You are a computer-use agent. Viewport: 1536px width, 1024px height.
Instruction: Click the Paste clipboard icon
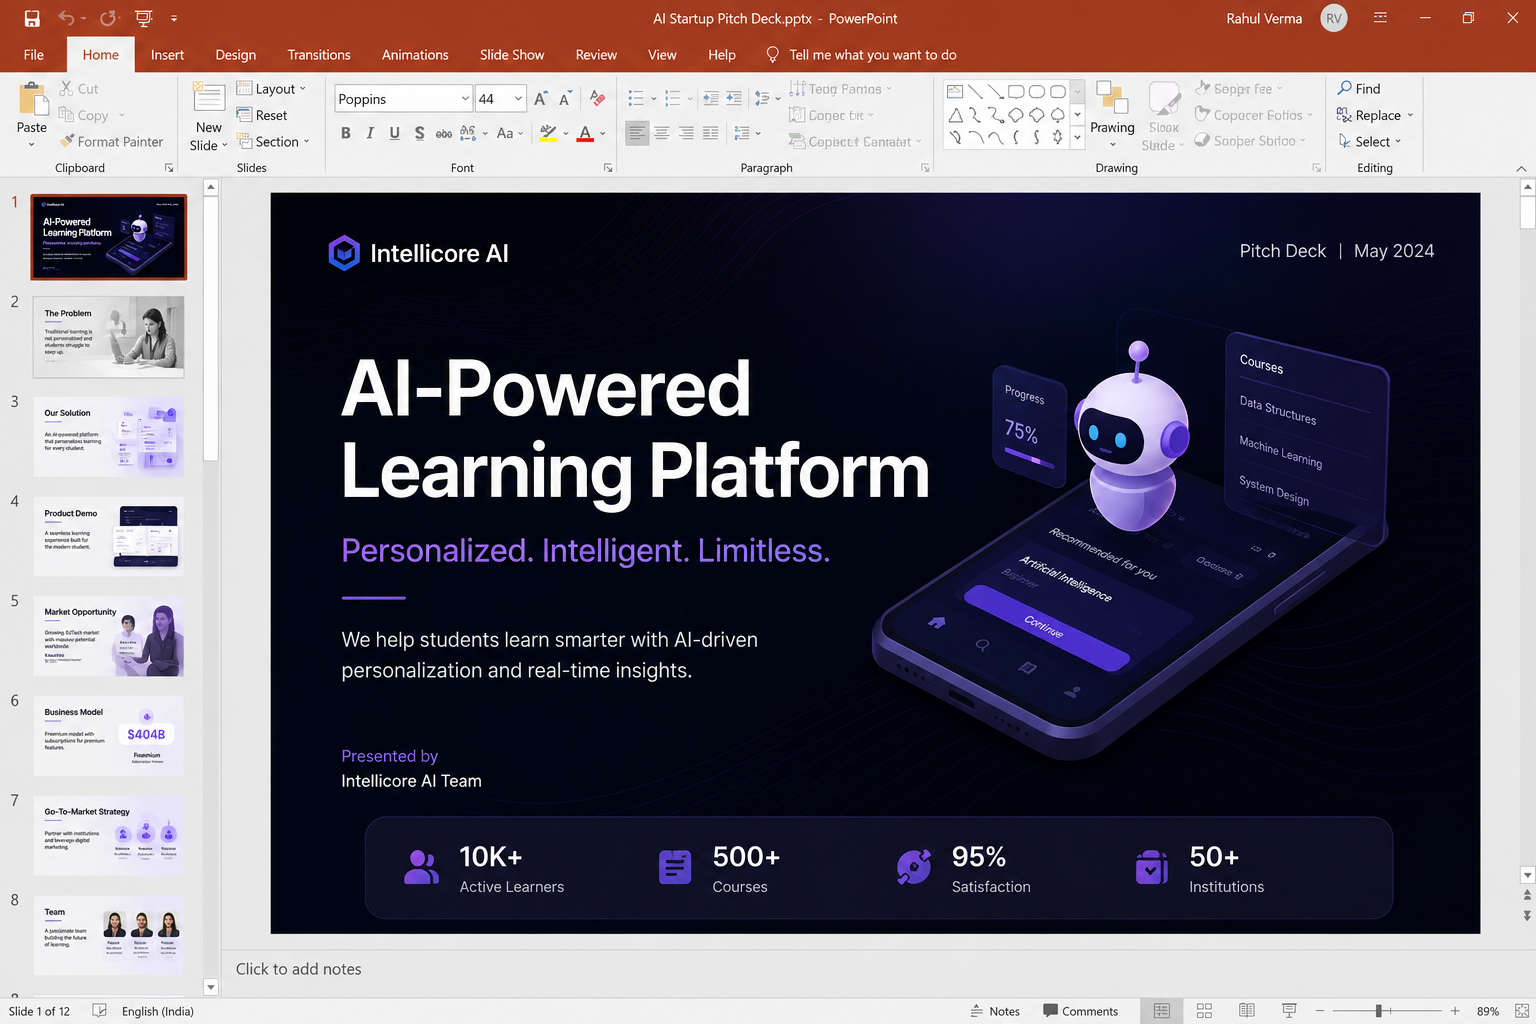[x=32, y=100]
